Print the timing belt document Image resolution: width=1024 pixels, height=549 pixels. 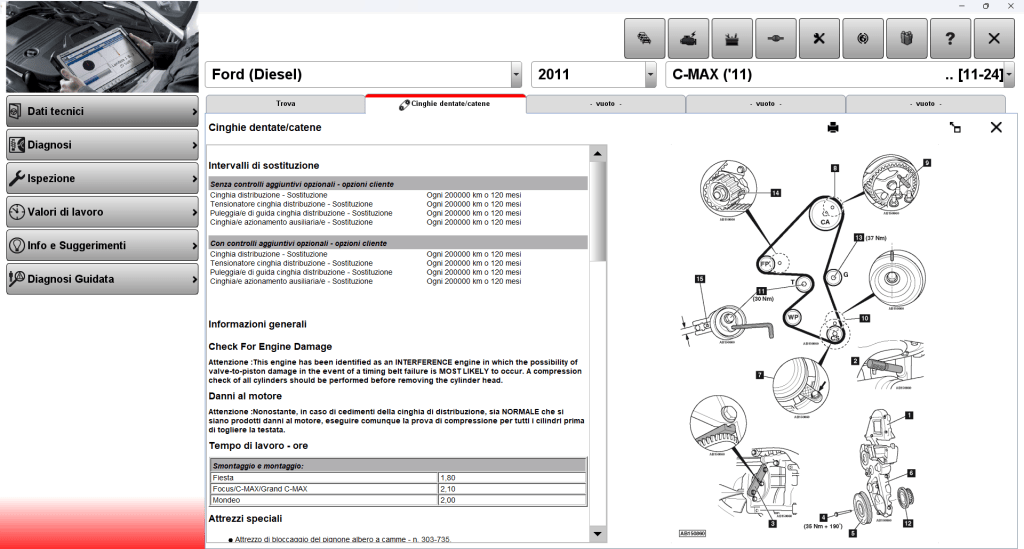tap(833, 128)
